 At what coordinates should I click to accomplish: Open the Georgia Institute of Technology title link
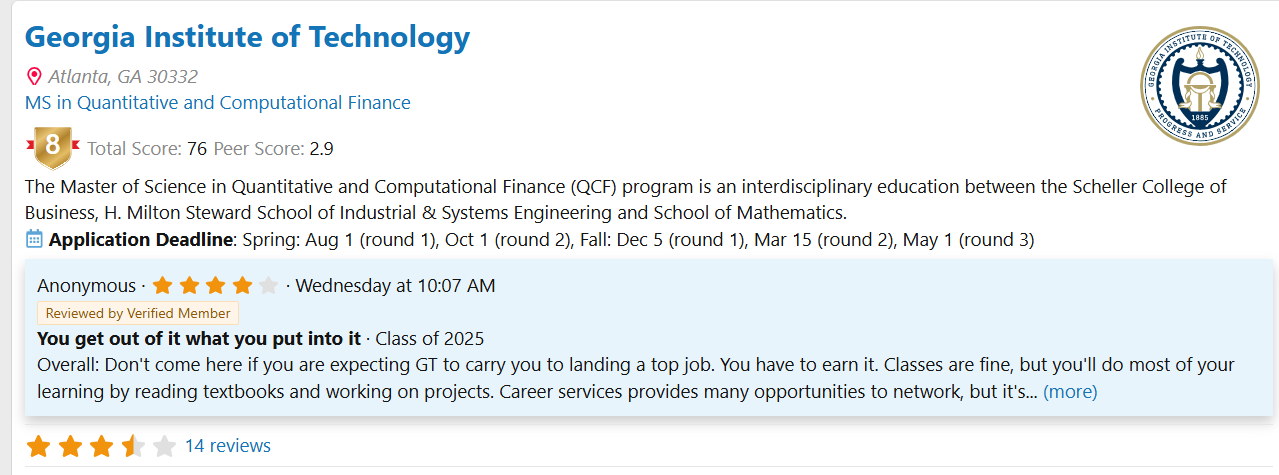pos(247,37)
